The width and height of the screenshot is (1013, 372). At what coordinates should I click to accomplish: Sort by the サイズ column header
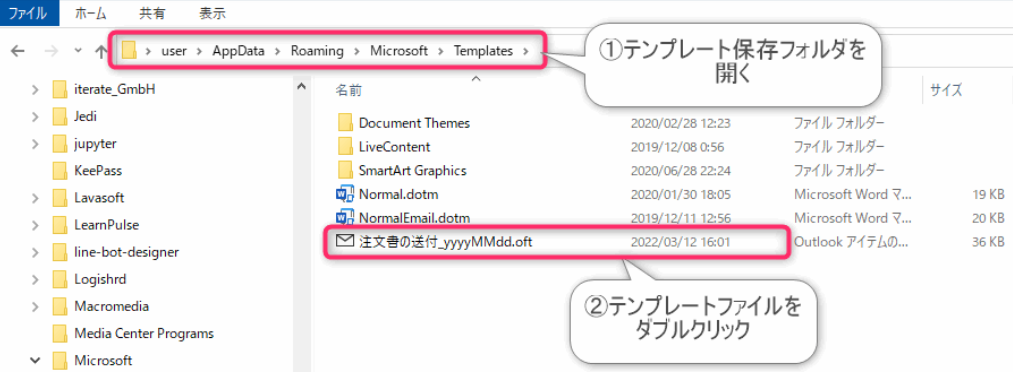click(946, 90)
